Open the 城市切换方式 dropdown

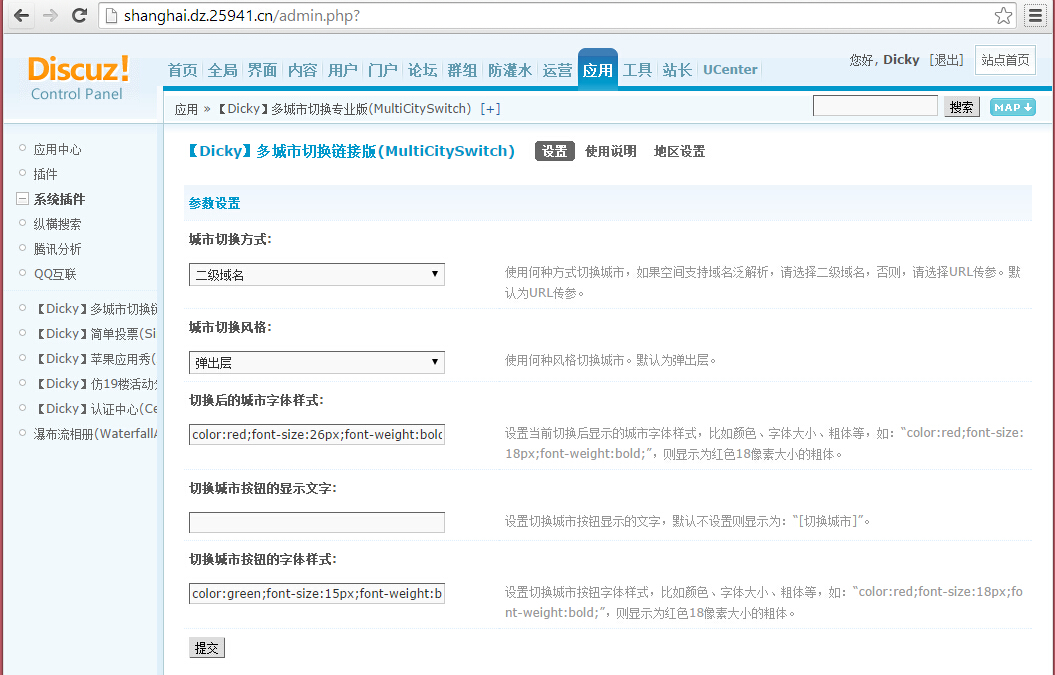pos(317,274)
